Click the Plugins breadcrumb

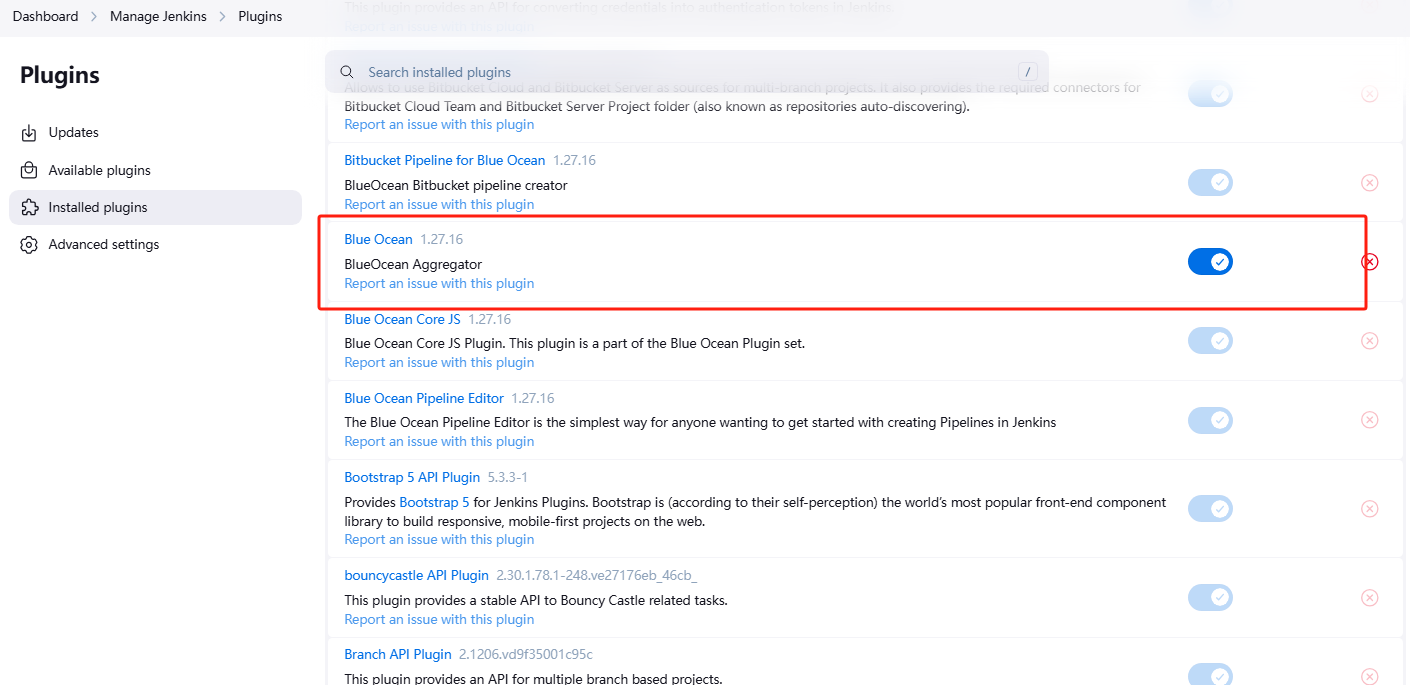(260, 16)
